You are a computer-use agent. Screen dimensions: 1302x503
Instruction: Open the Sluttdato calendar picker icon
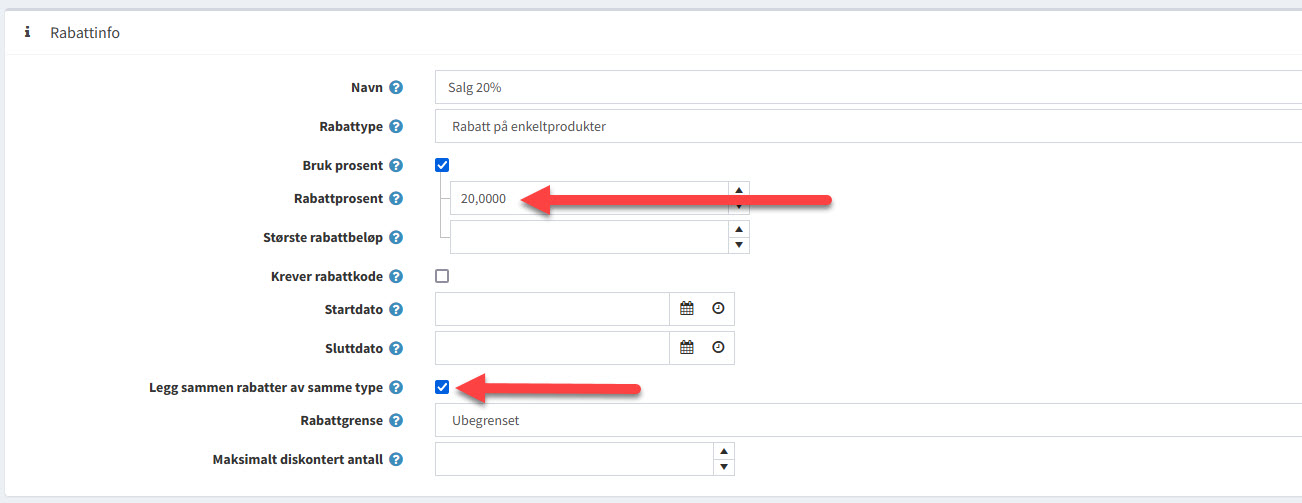tap(686, 348)
